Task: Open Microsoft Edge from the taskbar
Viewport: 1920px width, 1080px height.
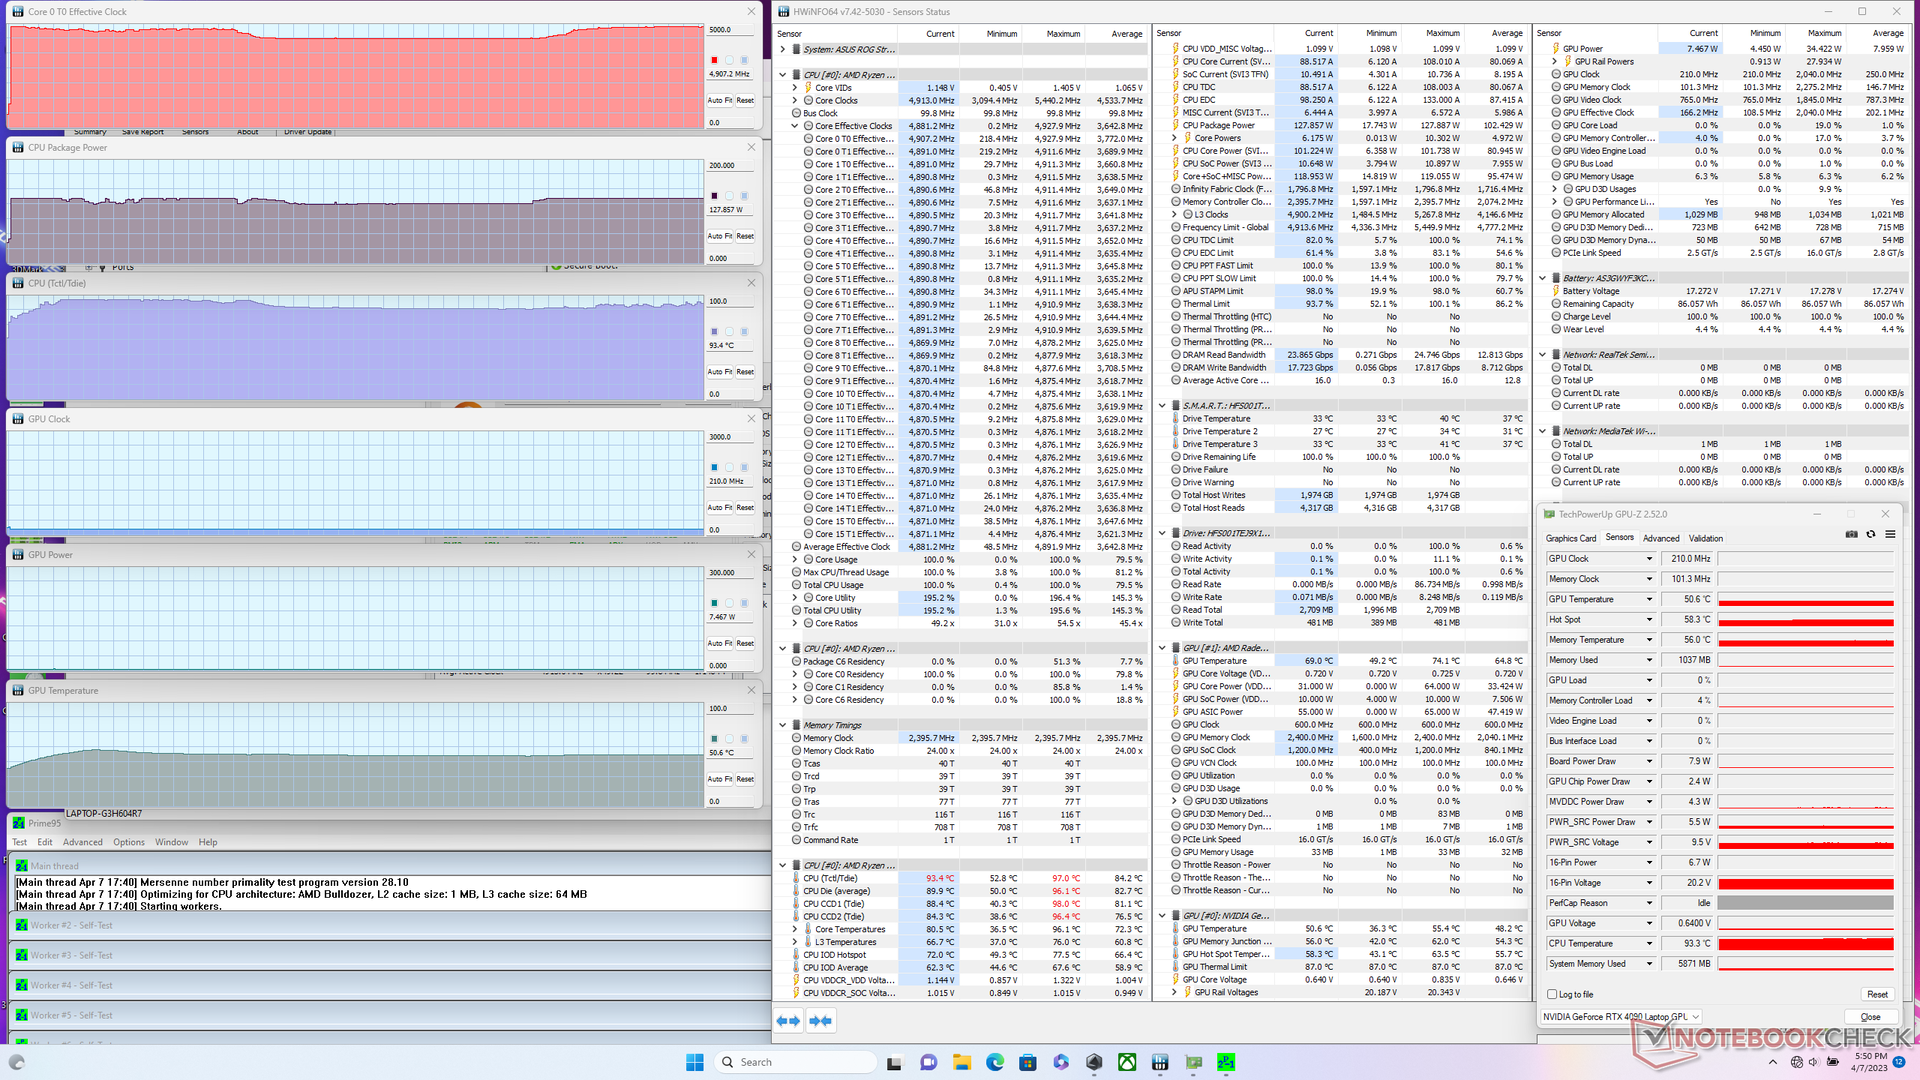Action: [994, 1062]
